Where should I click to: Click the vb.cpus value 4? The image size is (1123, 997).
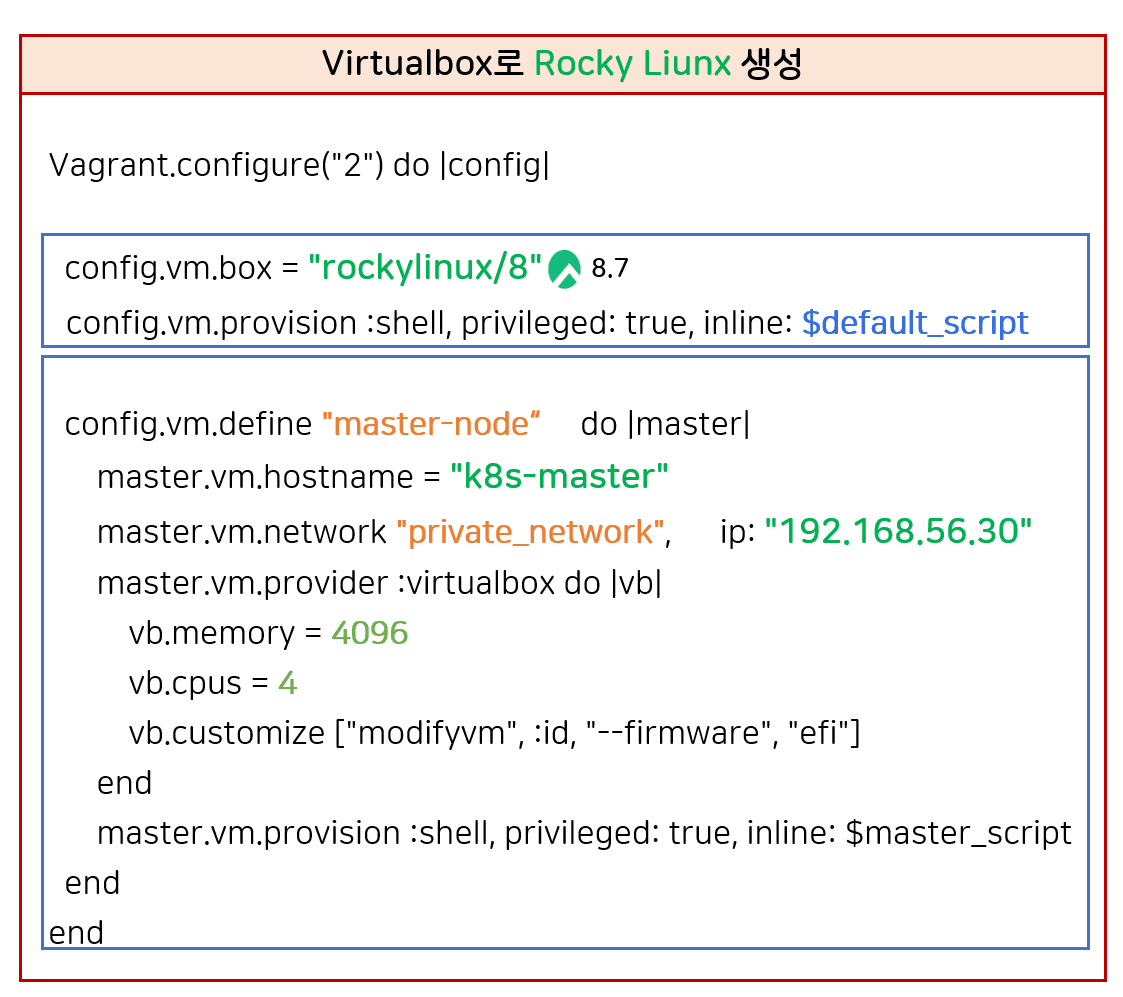pyautogui.click(x=288, y=683)
